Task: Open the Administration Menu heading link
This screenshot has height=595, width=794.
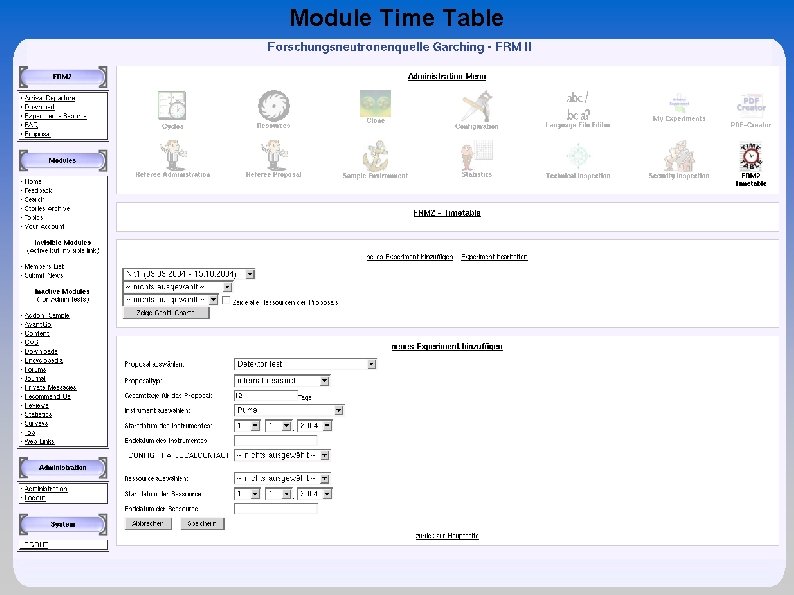Action: pos(447,76)
